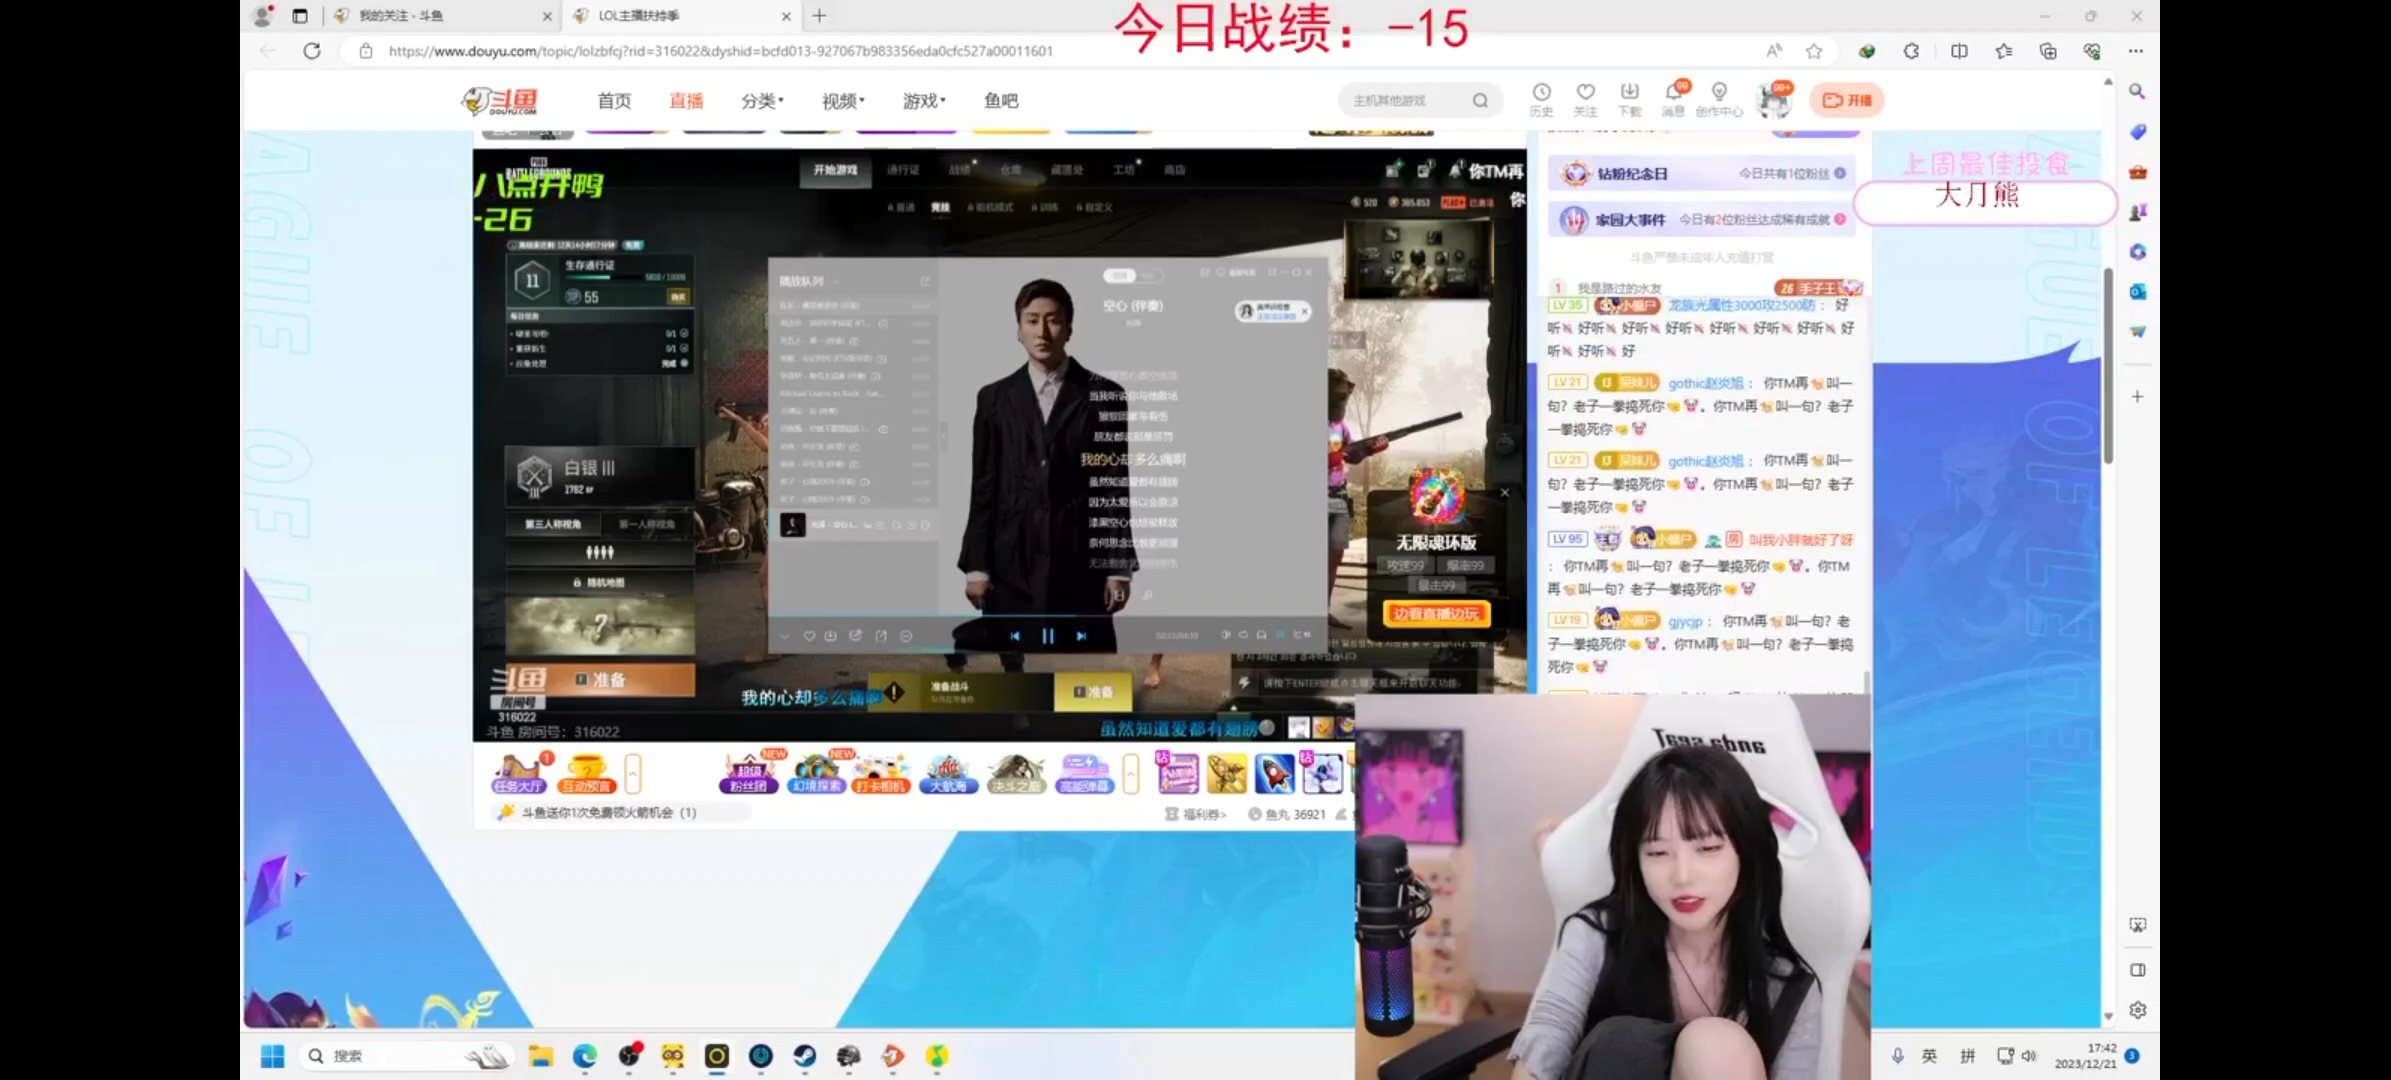Click the Douyu logo
This screenshot has width=2391, height=1080.
click(x=499, y=101)
